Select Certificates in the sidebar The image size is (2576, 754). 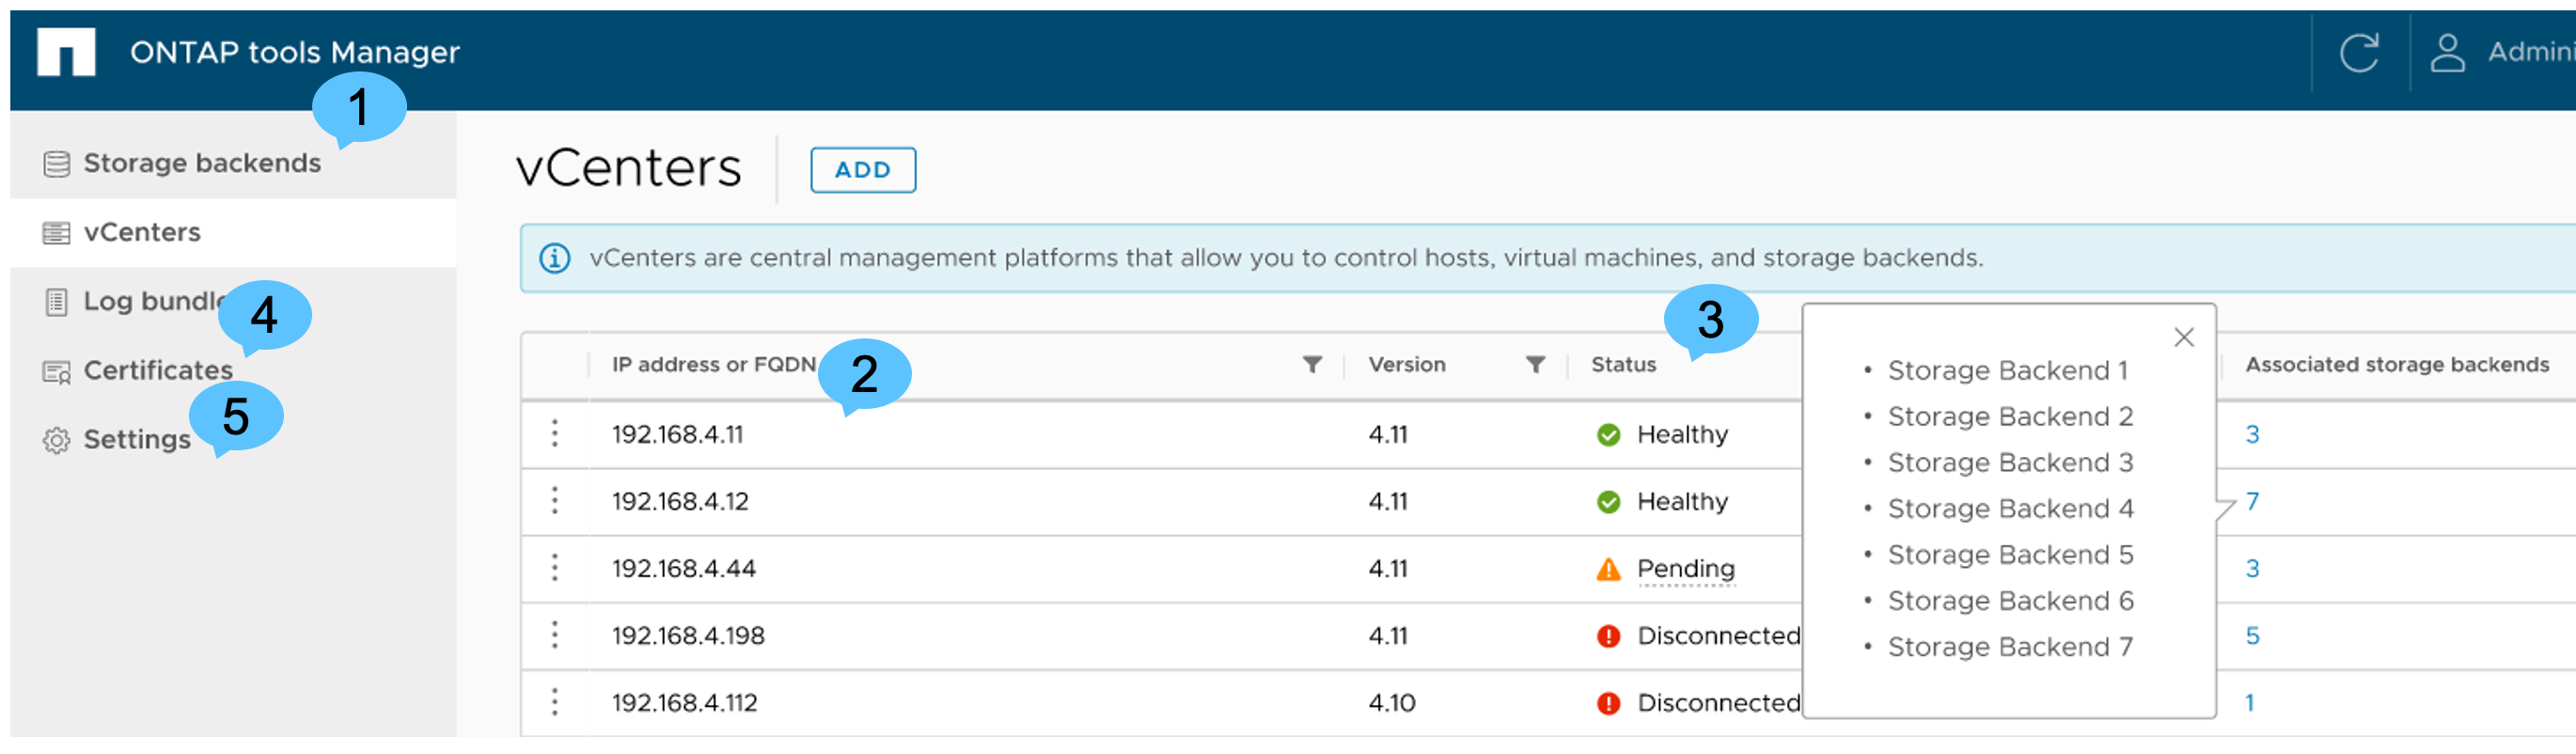pos(157,370)
